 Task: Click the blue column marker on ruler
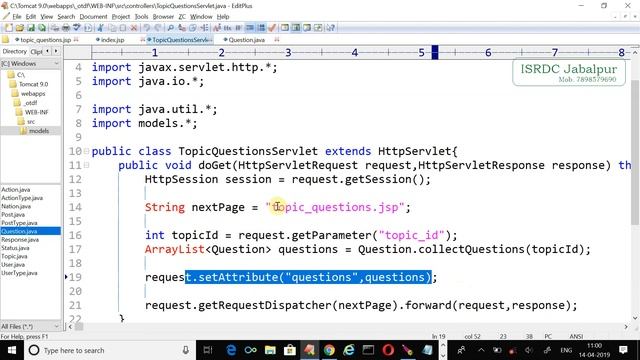tap(435, 52)
